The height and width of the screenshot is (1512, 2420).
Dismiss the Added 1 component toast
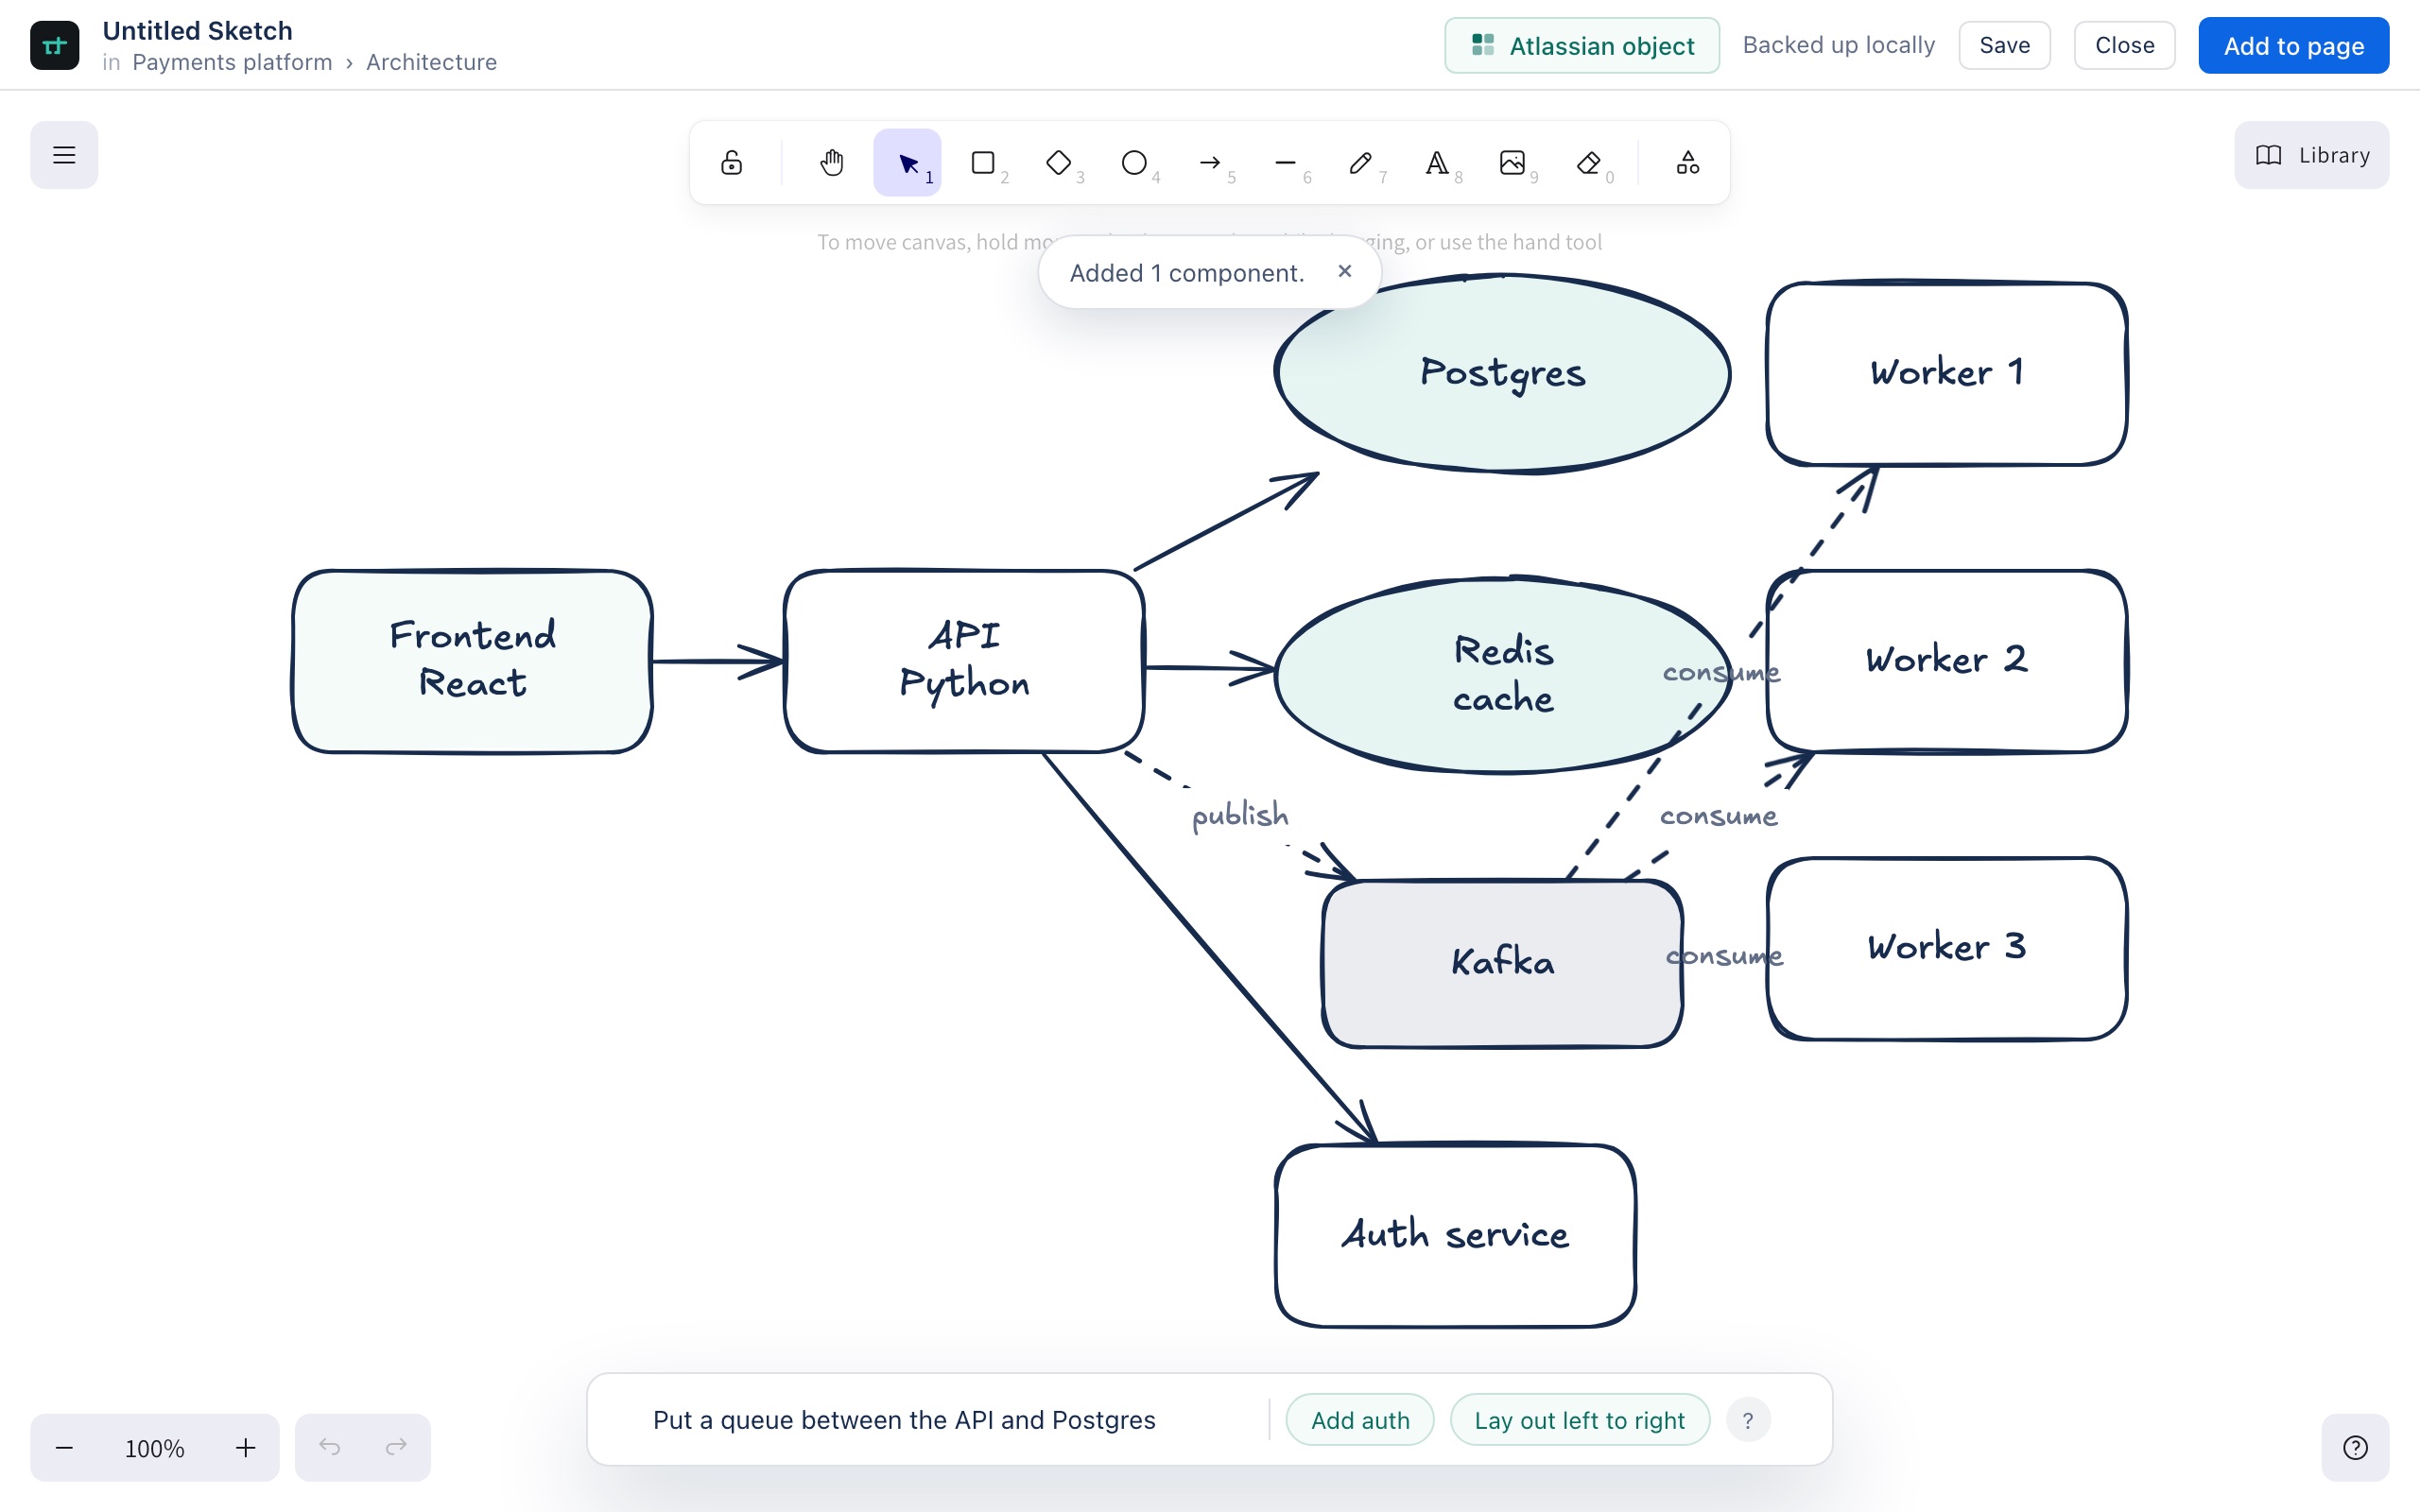click(1345, 271)
